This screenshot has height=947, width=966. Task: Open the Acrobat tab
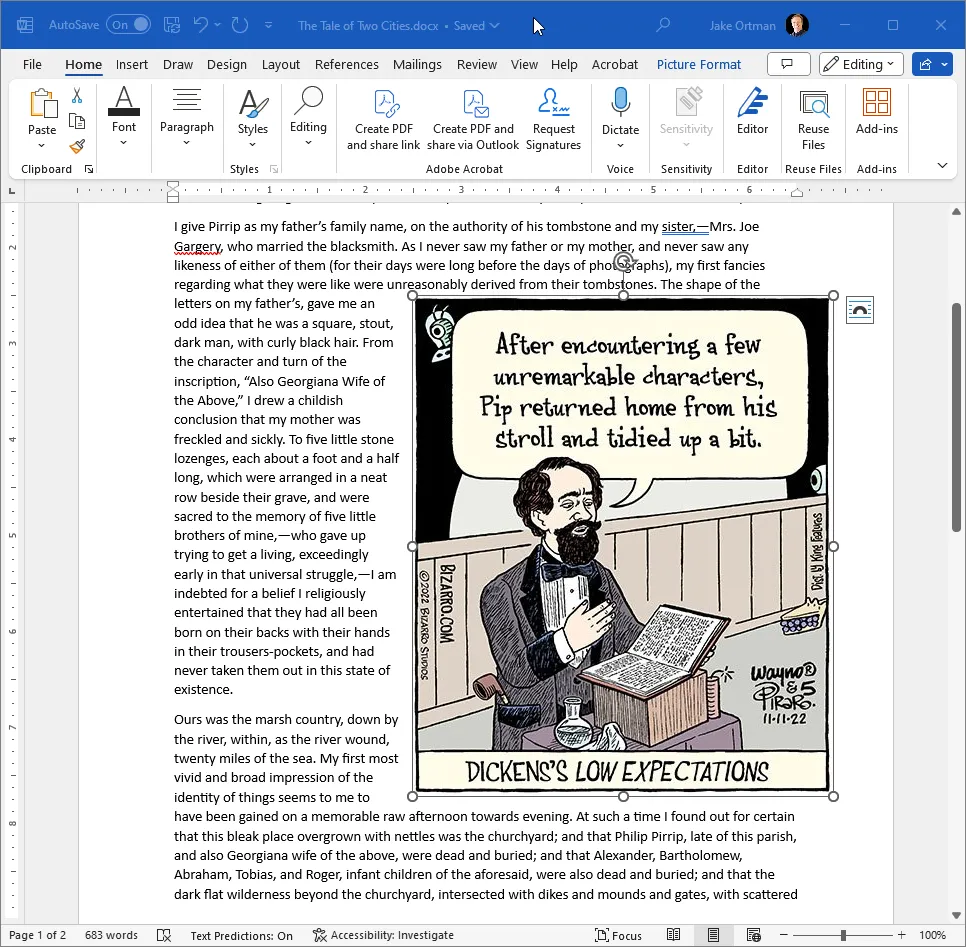click(x=615, y=65)
